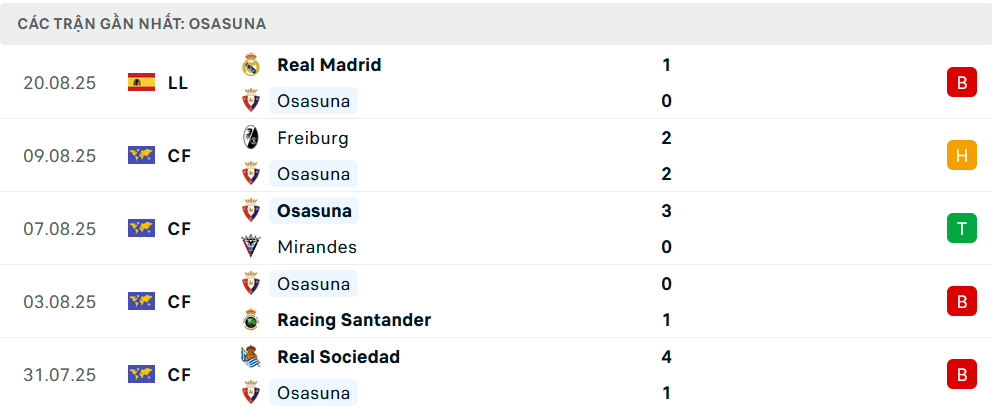The height and width of the screenshot is (407, 992).
Task: Open the Racing Santander team link
Action: pos(354,320)
